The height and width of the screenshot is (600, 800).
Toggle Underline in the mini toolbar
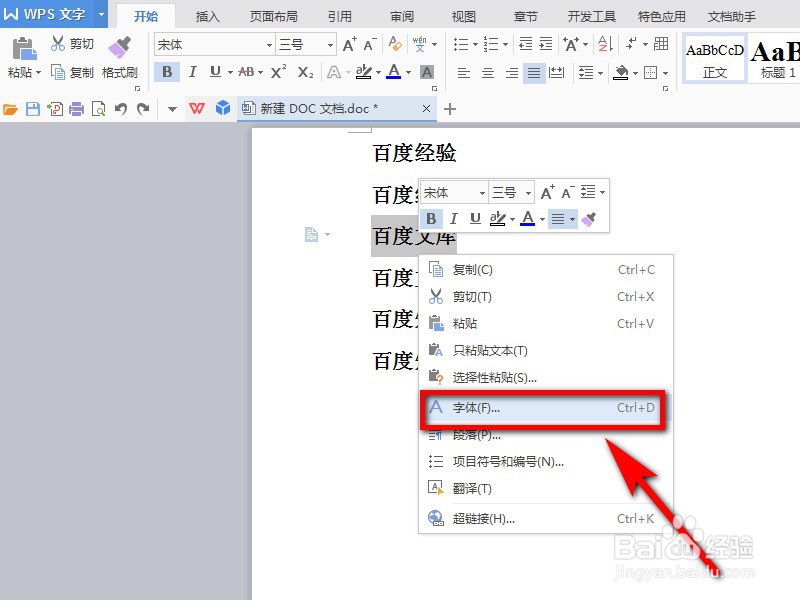[x=475, y=219]
